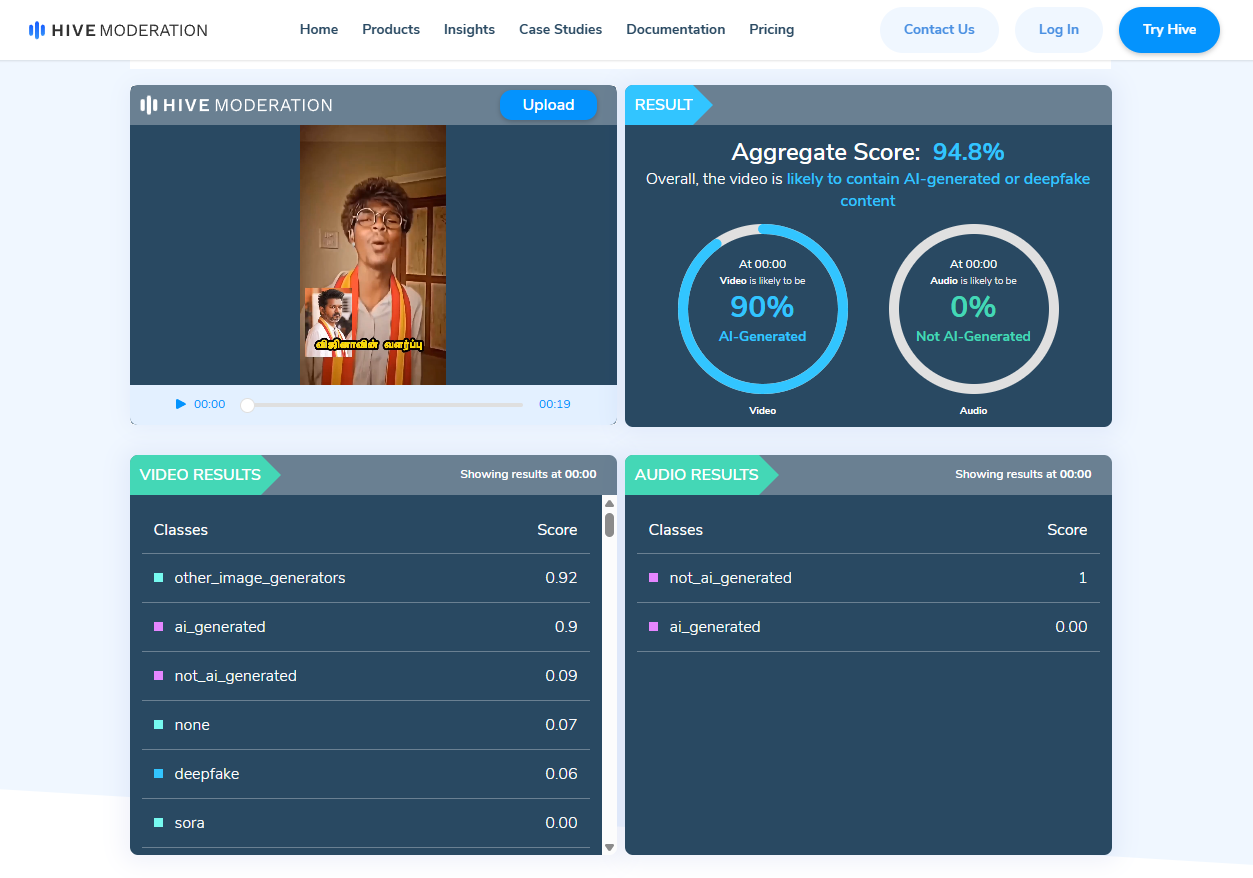Click the Hive Moderation logo in header
The image size is (1253, 878).
[x=118, y=30]
